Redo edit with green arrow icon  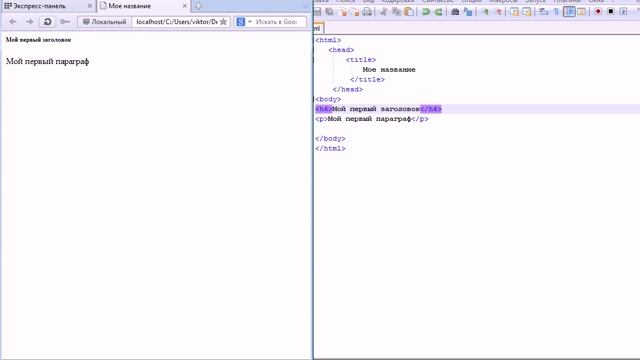pyautogui.click(x=438, y=12)
